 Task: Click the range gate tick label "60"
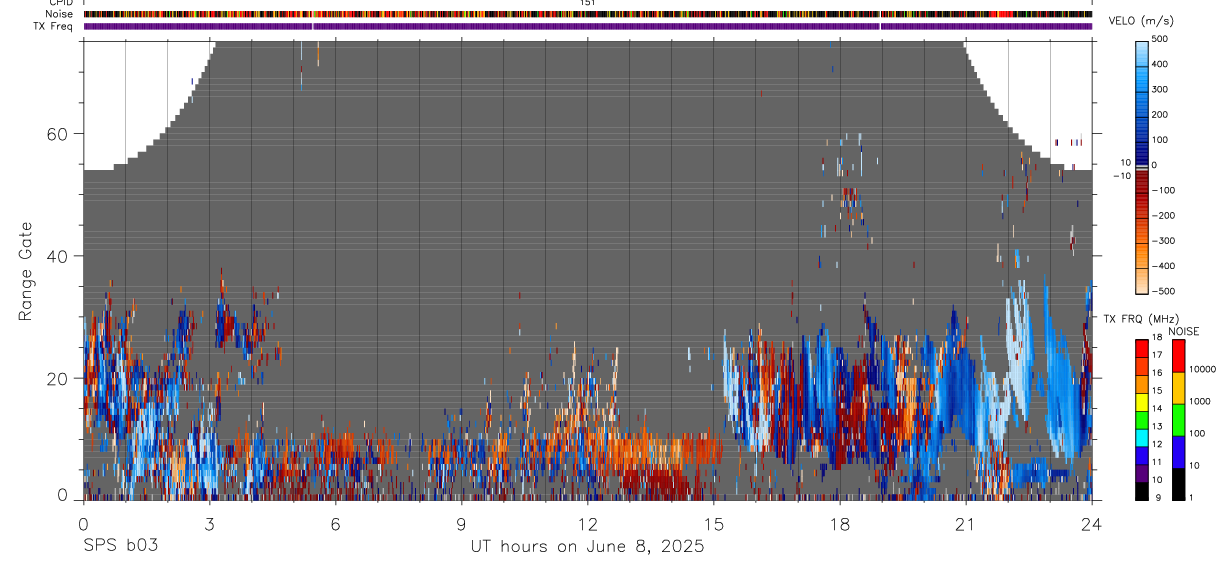(x=56, y=134)
